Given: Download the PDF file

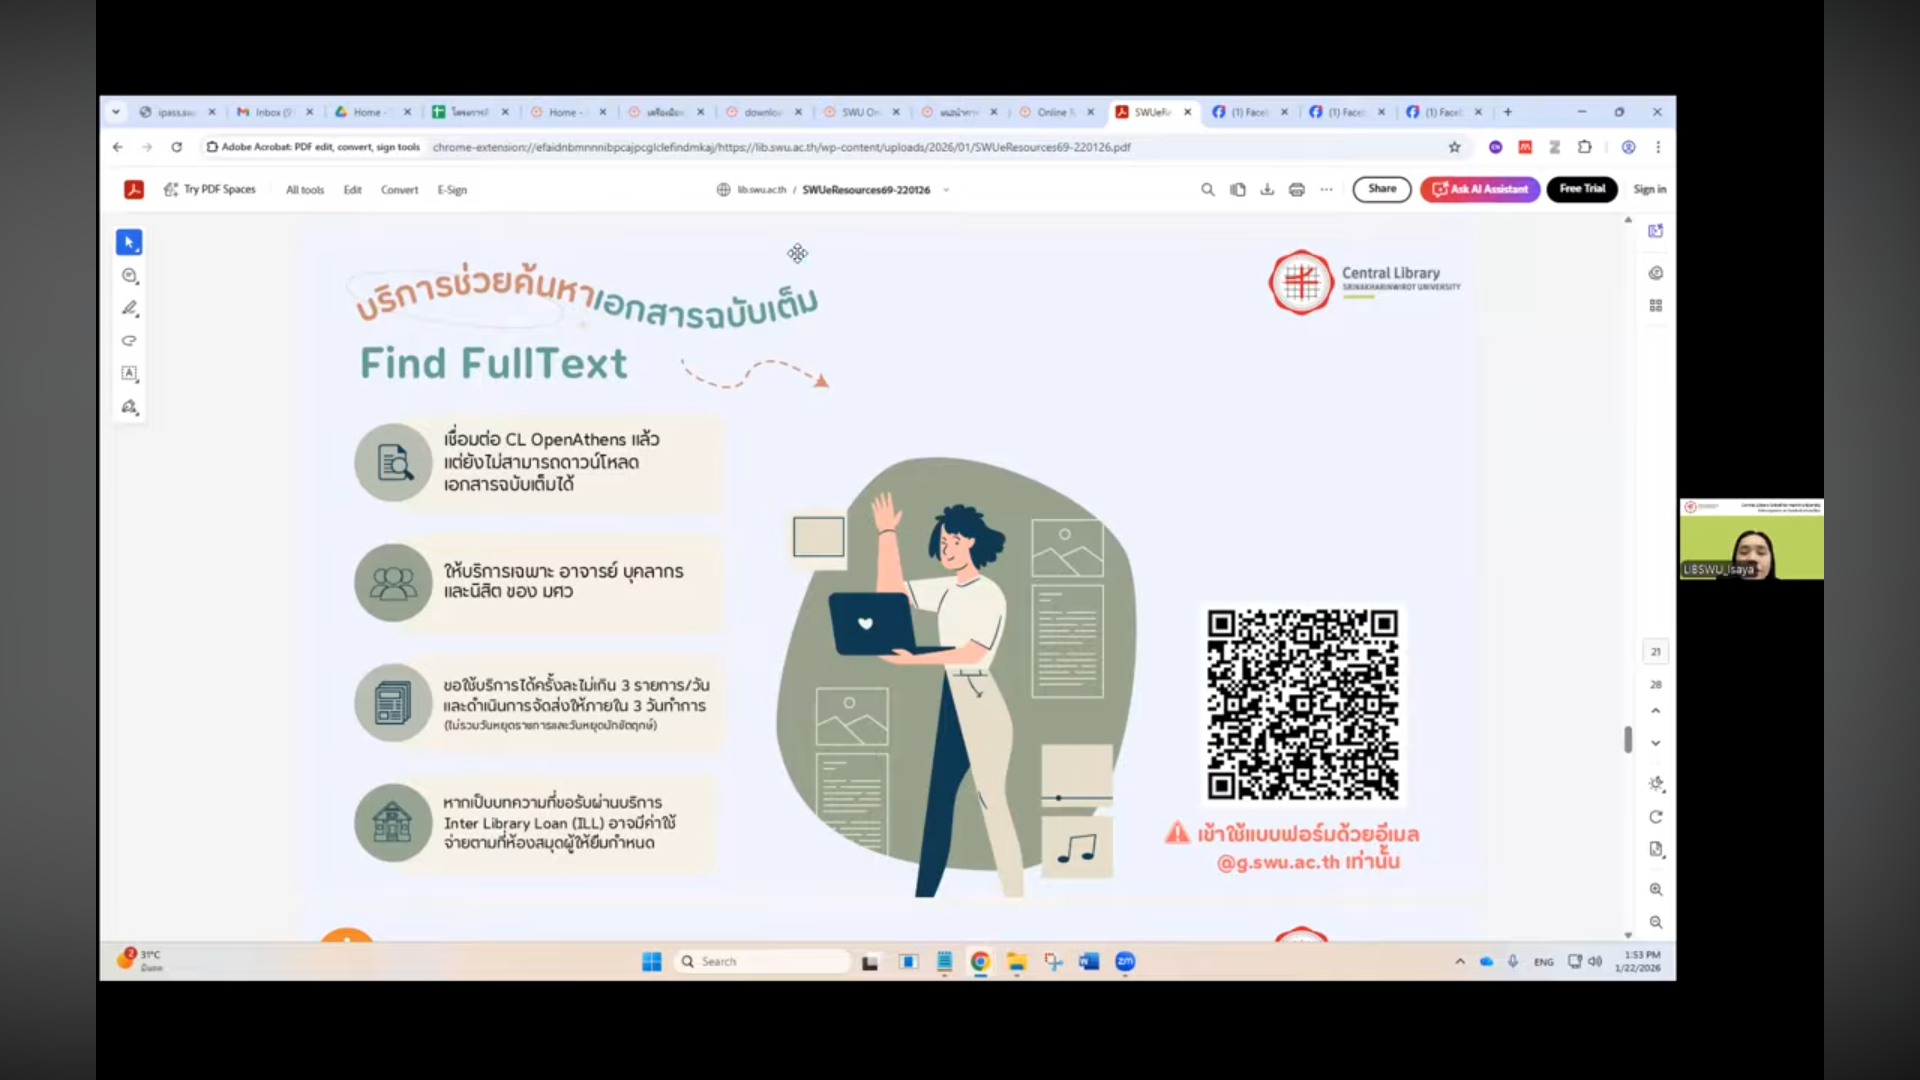Looking at the screenshot, I should click(x=1267, y=189).
